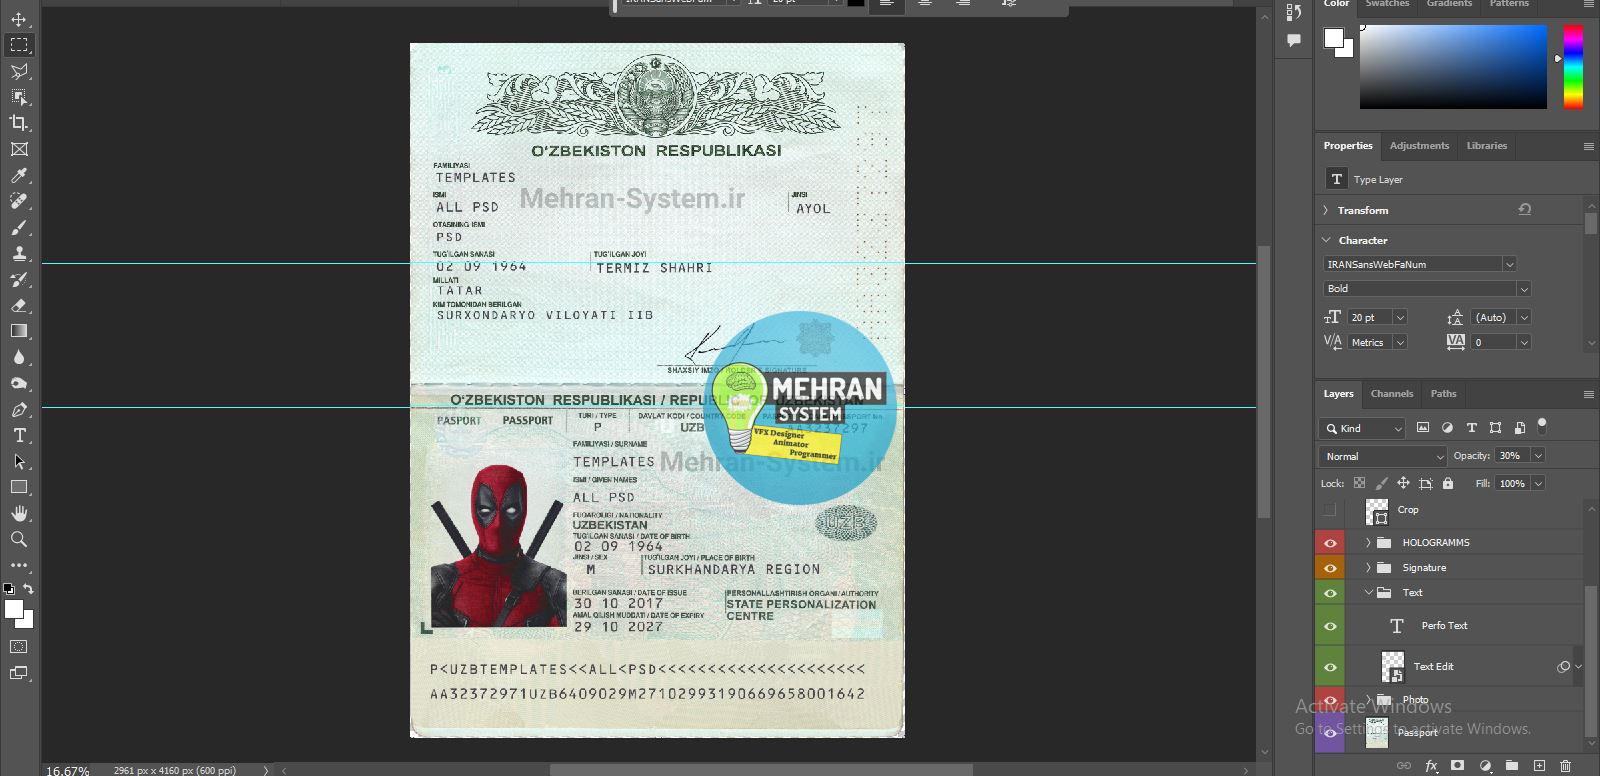Open the Libraries tab
This screenshot has height=776, width=1600.
click(1487, 146)
